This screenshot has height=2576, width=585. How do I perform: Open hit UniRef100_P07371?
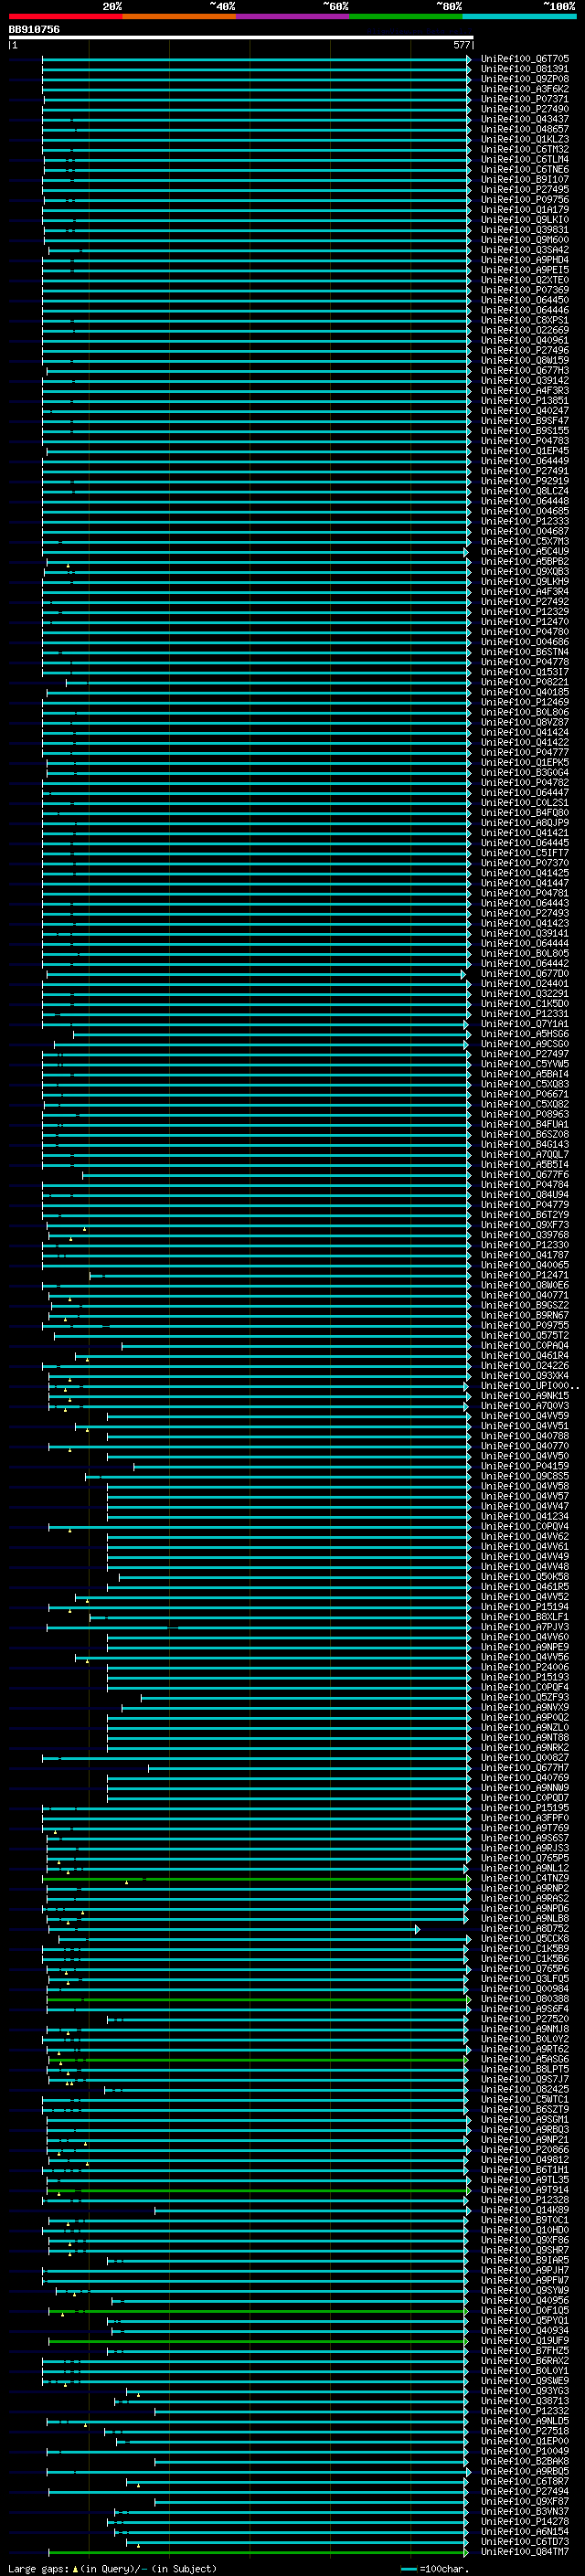click(x=525, y=99)
